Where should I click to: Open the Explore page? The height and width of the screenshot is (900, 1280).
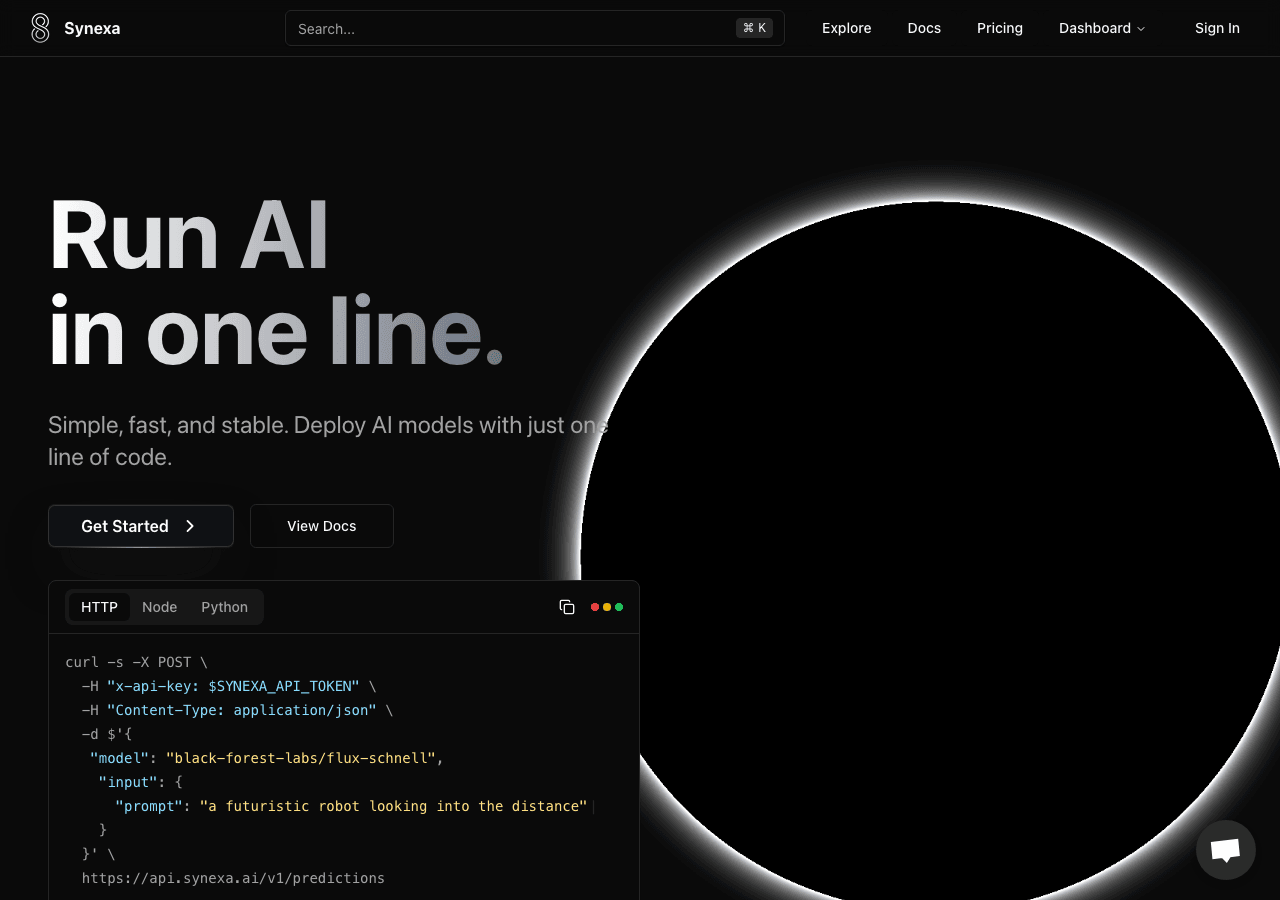(847, 28)
